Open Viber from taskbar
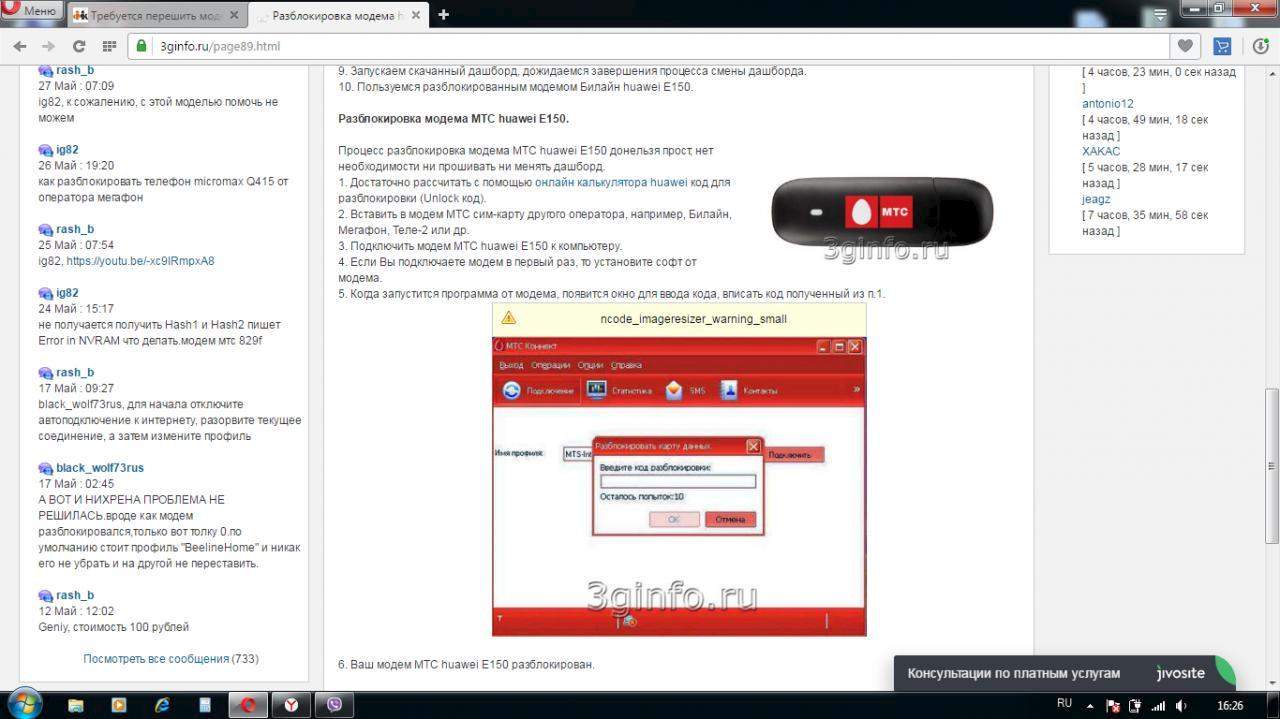The image size is (1280, 719). (x=335, y=705)
